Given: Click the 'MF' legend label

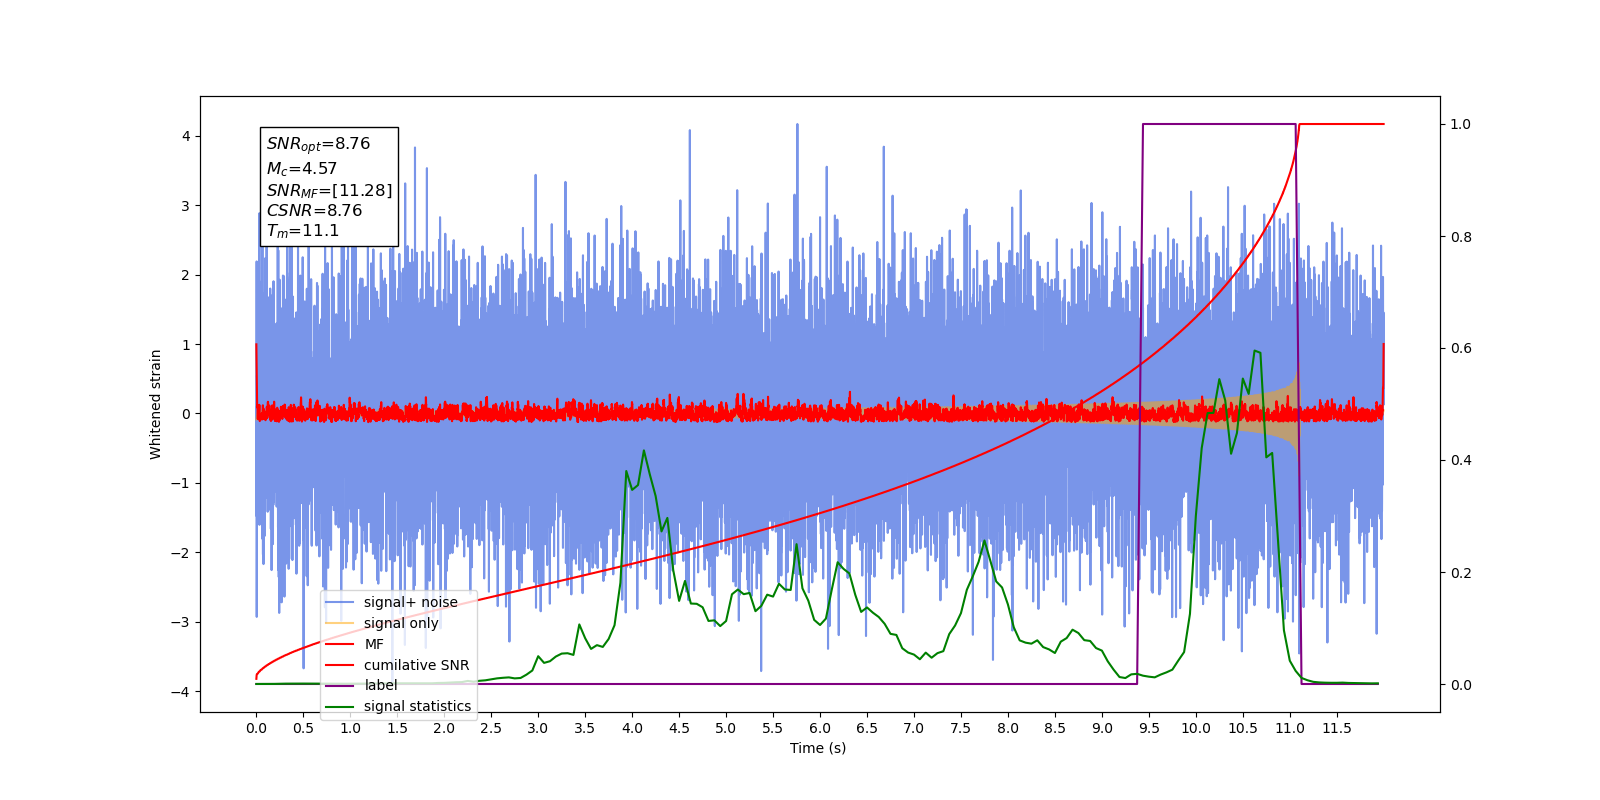Looking at the screenshot, I should click(x=373, y=644).
